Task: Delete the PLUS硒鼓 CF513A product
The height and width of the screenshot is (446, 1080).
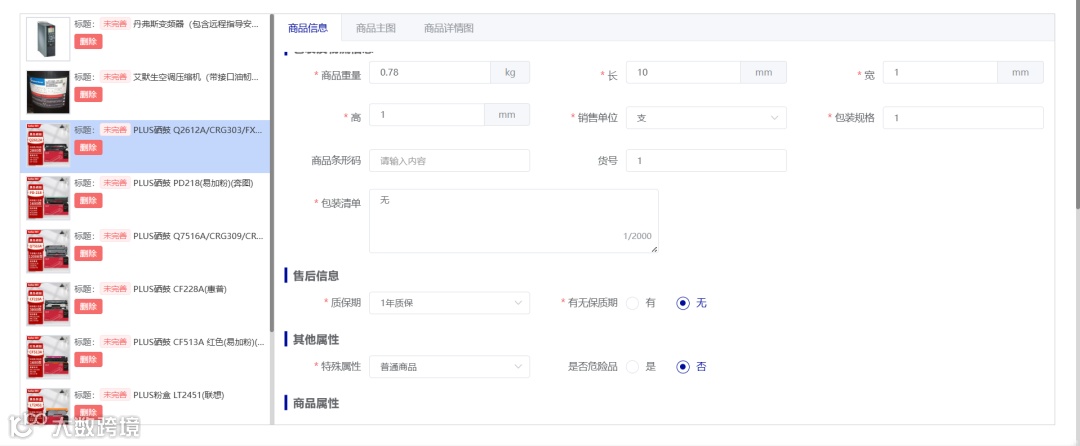Action: pos(88,359)
